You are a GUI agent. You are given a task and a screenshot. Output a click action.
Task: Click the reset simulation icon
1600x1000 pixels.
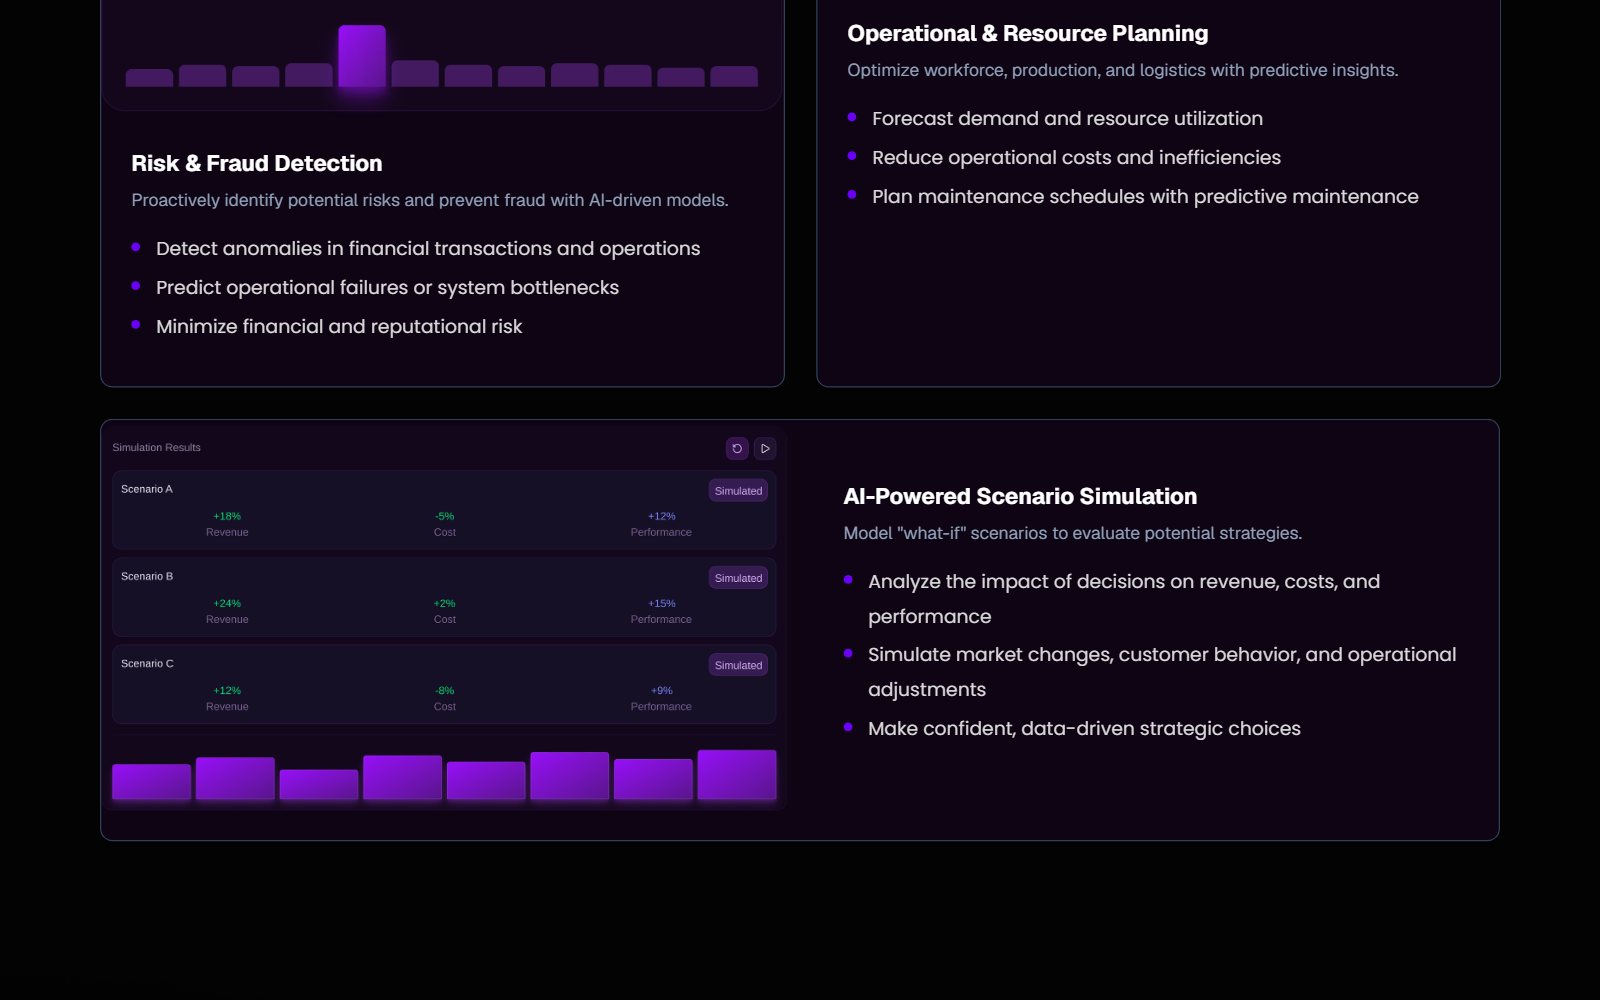(x=737, y=449)
